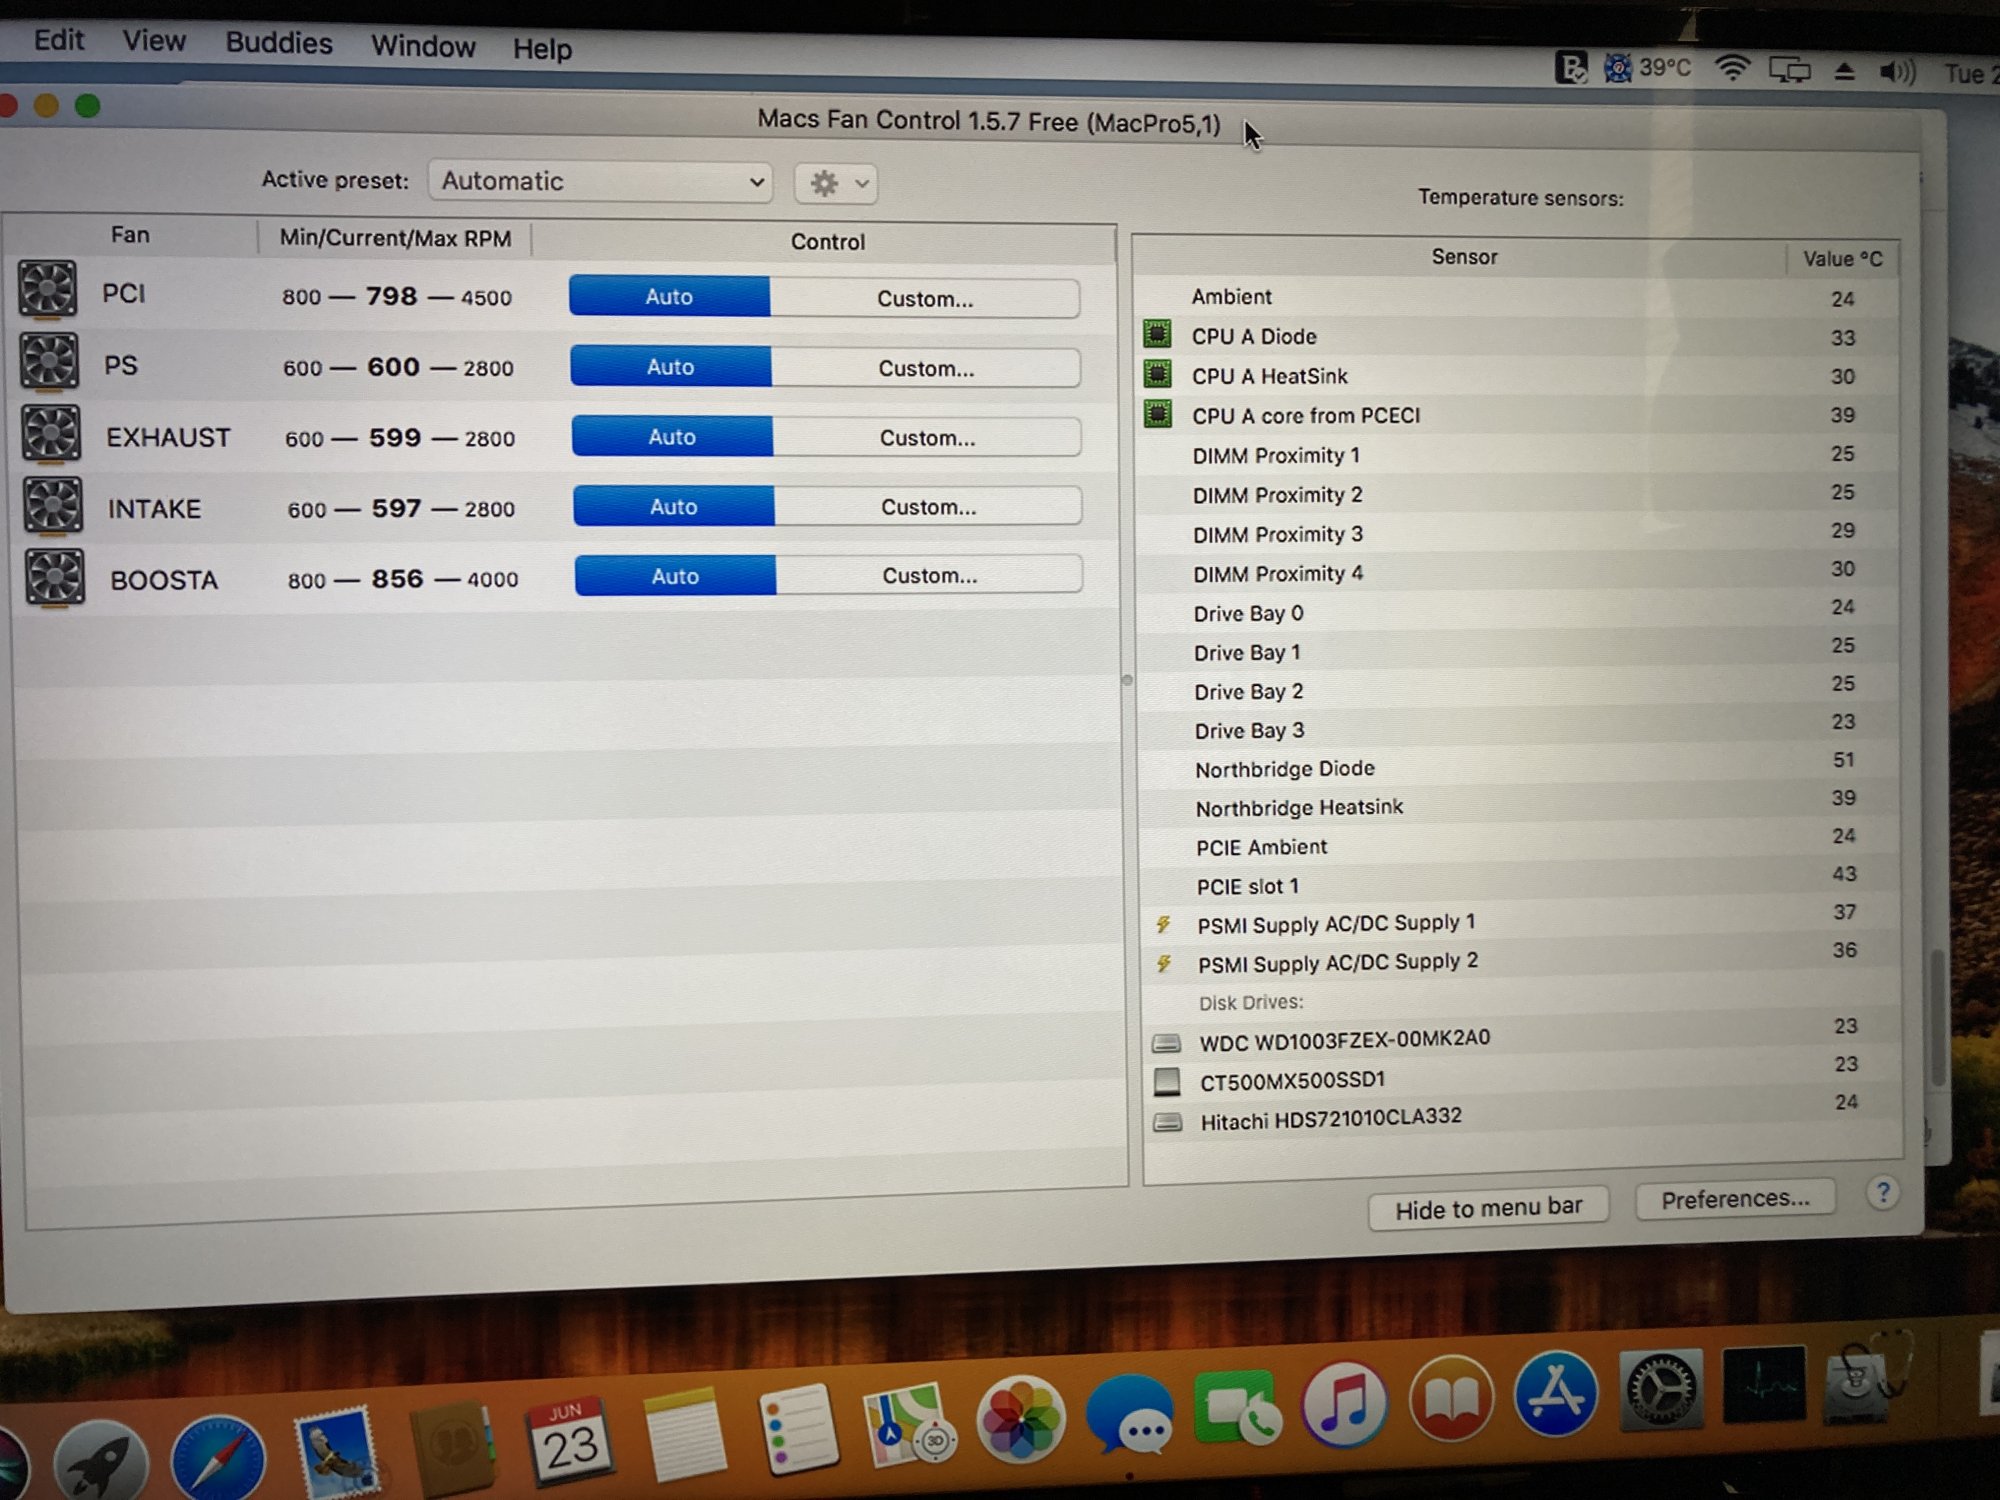Choose Custom control for EXHAUST fan
Viewport: 2000px width, 1500px height.
[x=927, y=437]
